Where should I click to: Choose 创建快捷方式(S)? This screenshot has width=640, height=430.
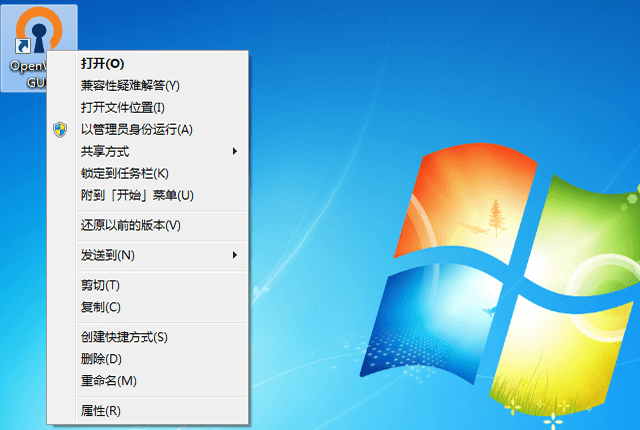click(148, 337)
